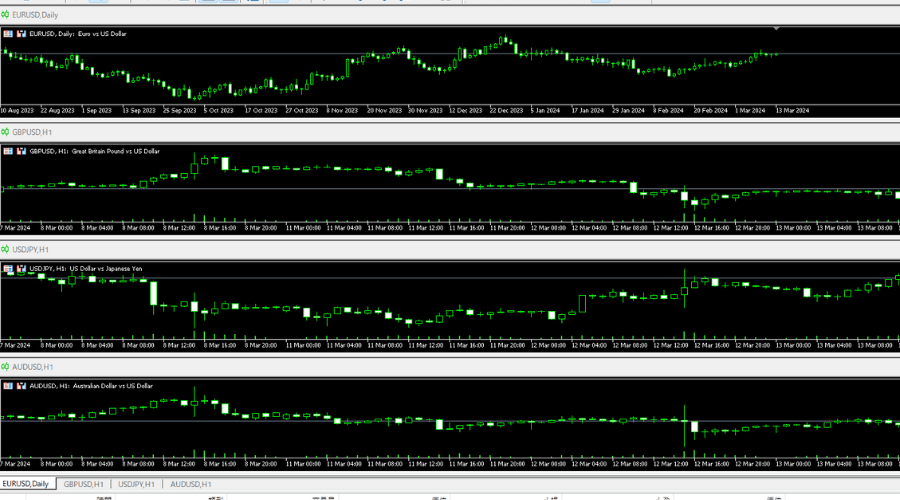
Task: Click the 13 Mar 2024 date on EURUSD axis
Action: coord(793,110)
